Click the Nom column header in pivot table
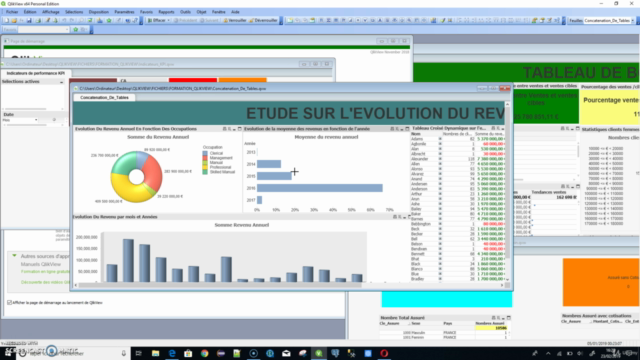640x360 pixels. pos(416,134)
